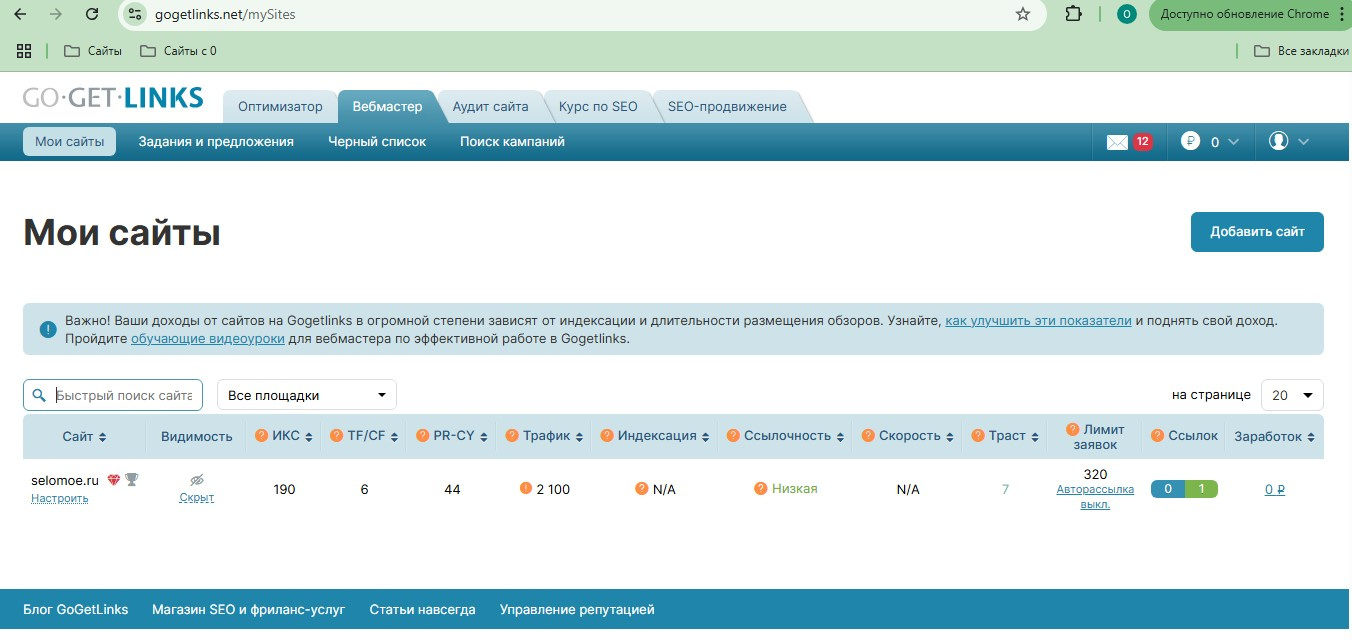Viewport: 1352px width, 640px height.
Task: Click the help icon beside Трафик header
Action: coord(512,436)
